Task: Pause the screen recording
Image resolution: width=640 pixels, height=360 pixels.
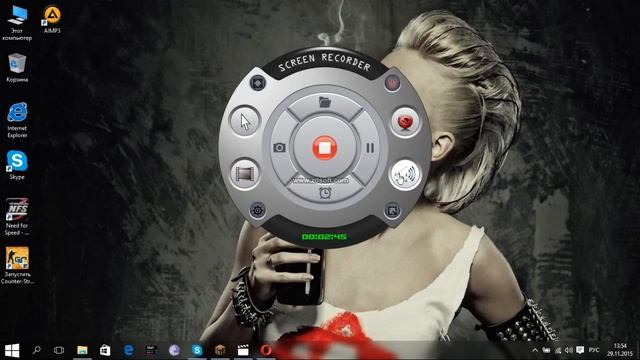Action: coord(370,148)
